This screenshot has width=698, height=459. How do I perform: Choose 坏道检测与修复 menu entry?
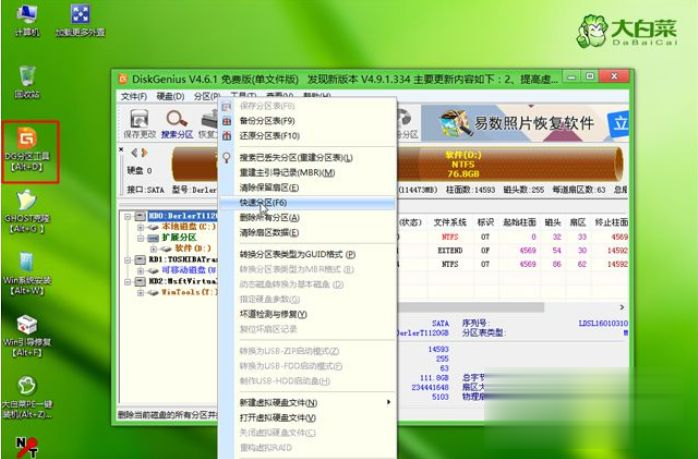point(307,314)
